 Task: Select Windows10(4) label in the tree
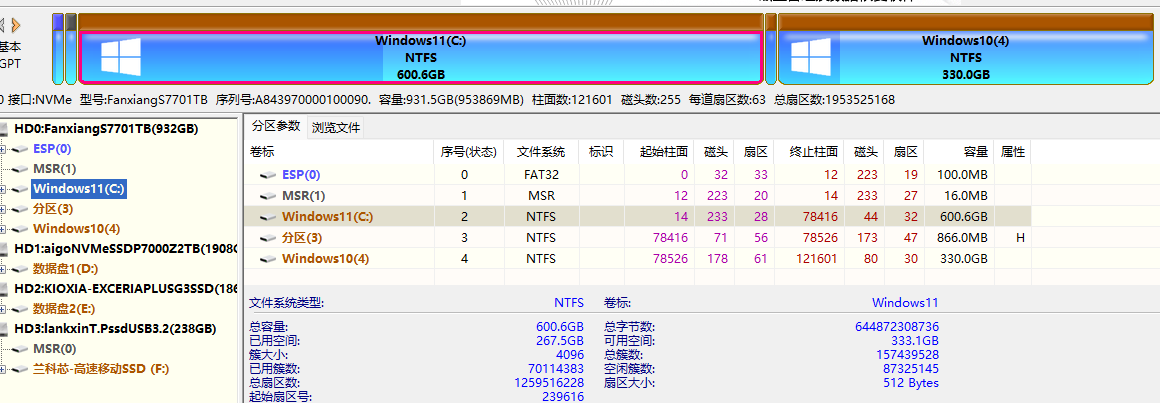76,228
